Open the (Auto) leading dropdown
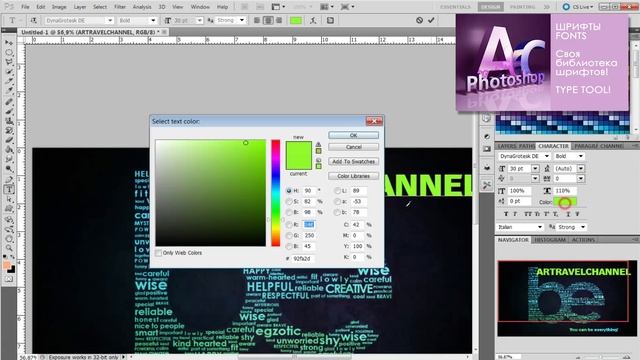 [581, 168]
